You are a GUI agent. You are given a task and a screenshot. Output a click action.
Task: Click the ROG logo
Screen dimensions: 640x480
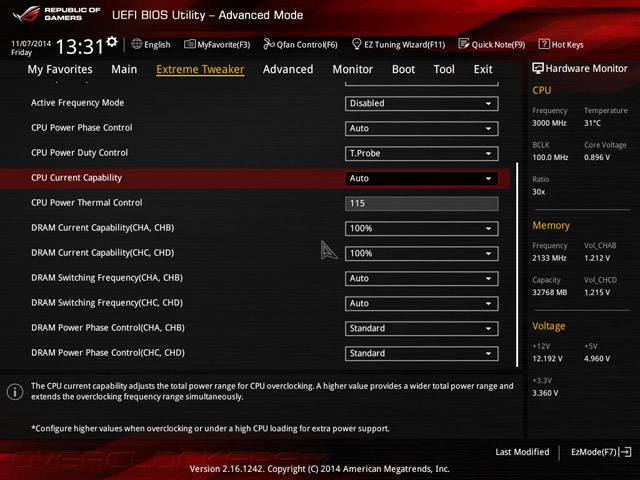point(26,14)
